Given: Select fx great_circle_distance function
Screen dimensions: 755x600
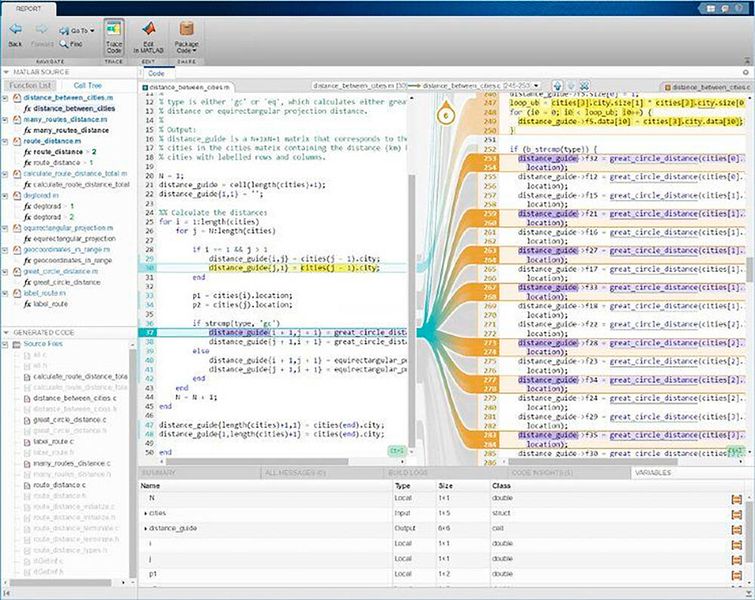Looking at the screenshot, I should 62,282.
